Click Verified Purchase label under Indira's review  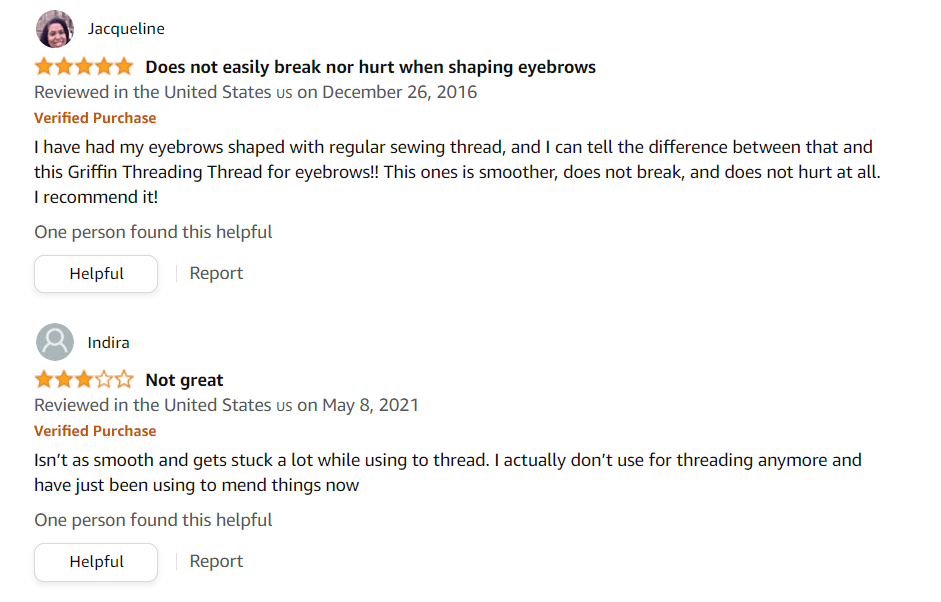coord(95,431)
